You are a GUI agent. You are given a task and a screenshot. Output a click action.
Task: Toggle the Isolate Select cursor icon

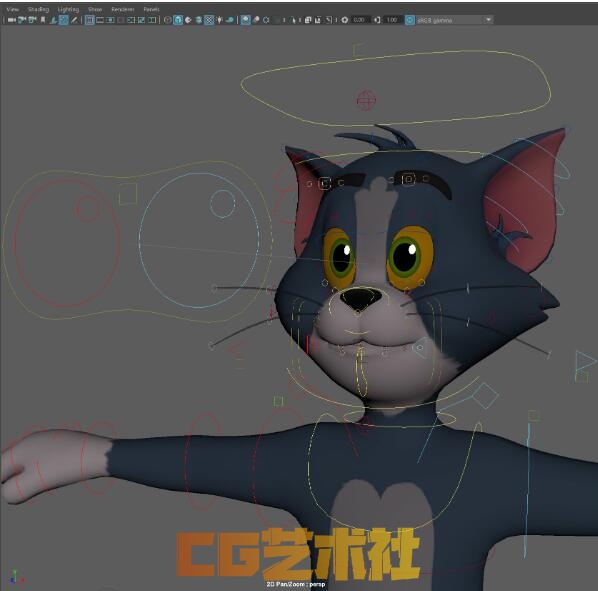(x=293, y=20)
